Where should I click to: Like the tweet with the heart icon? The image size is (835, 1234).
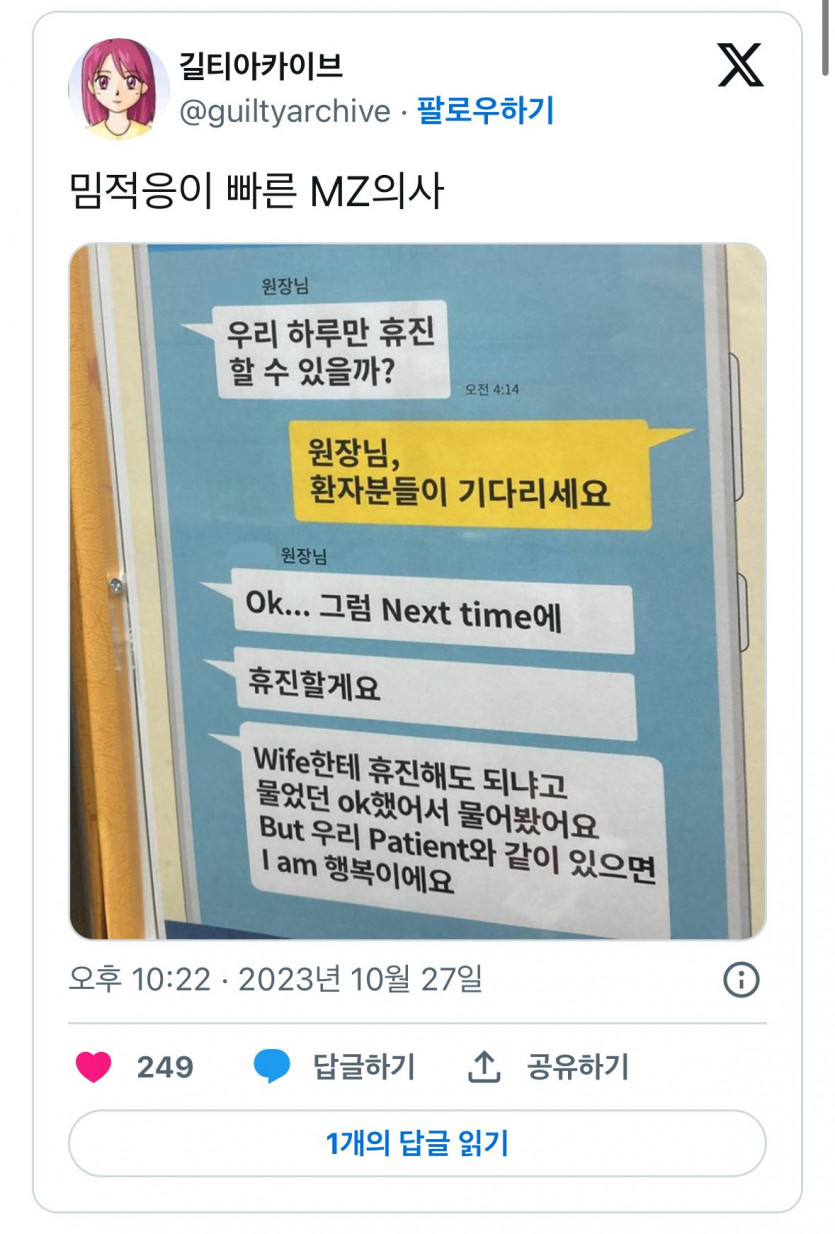pos(94,1067)
